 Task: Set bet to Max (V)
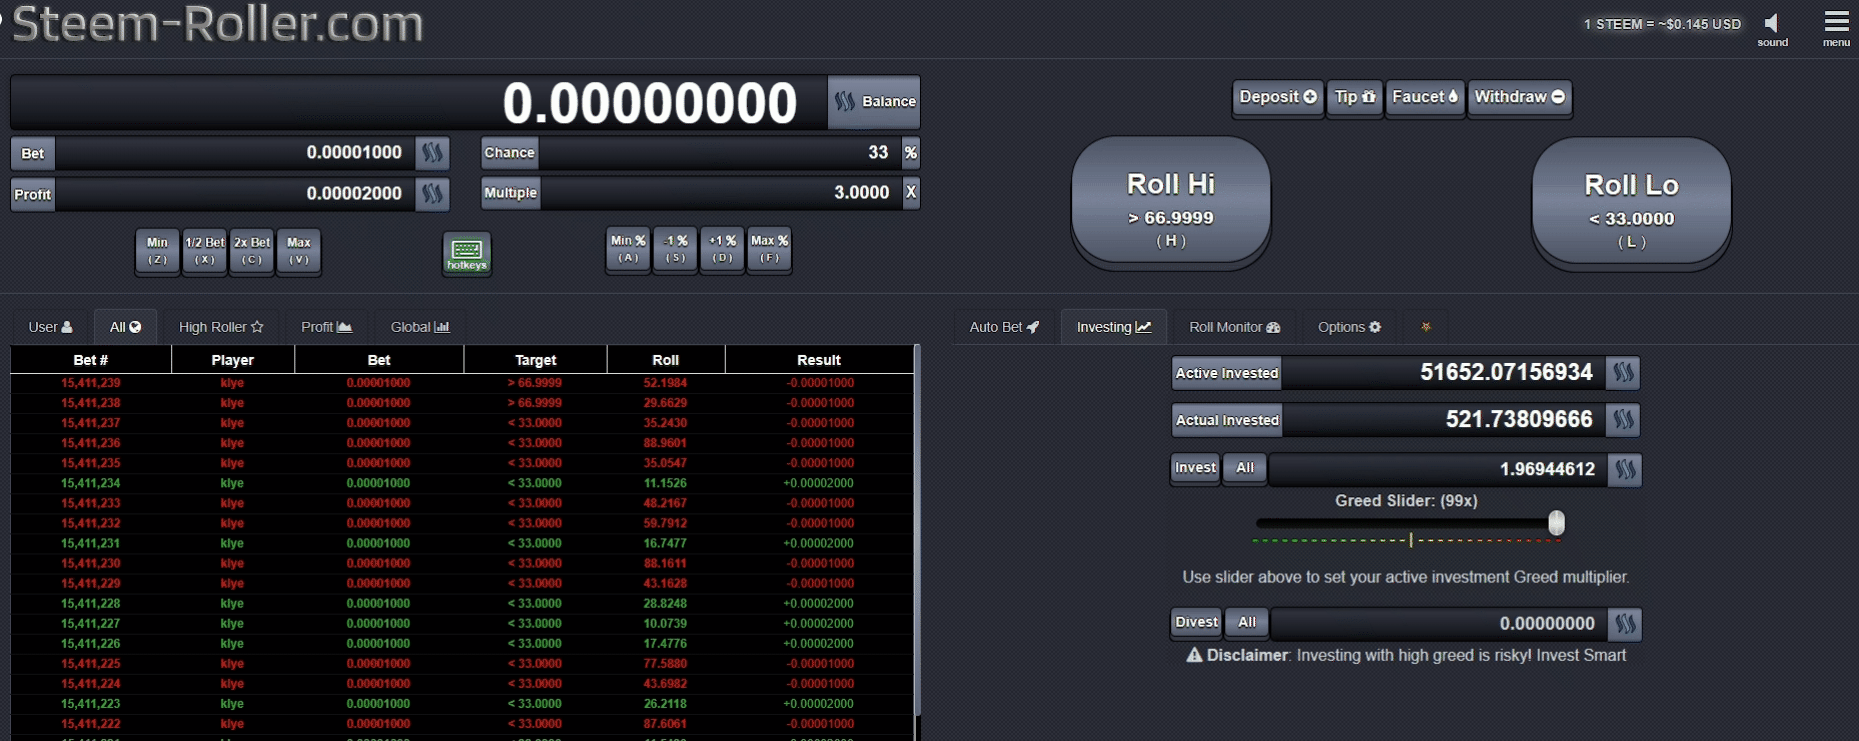(x=299, y=251)
